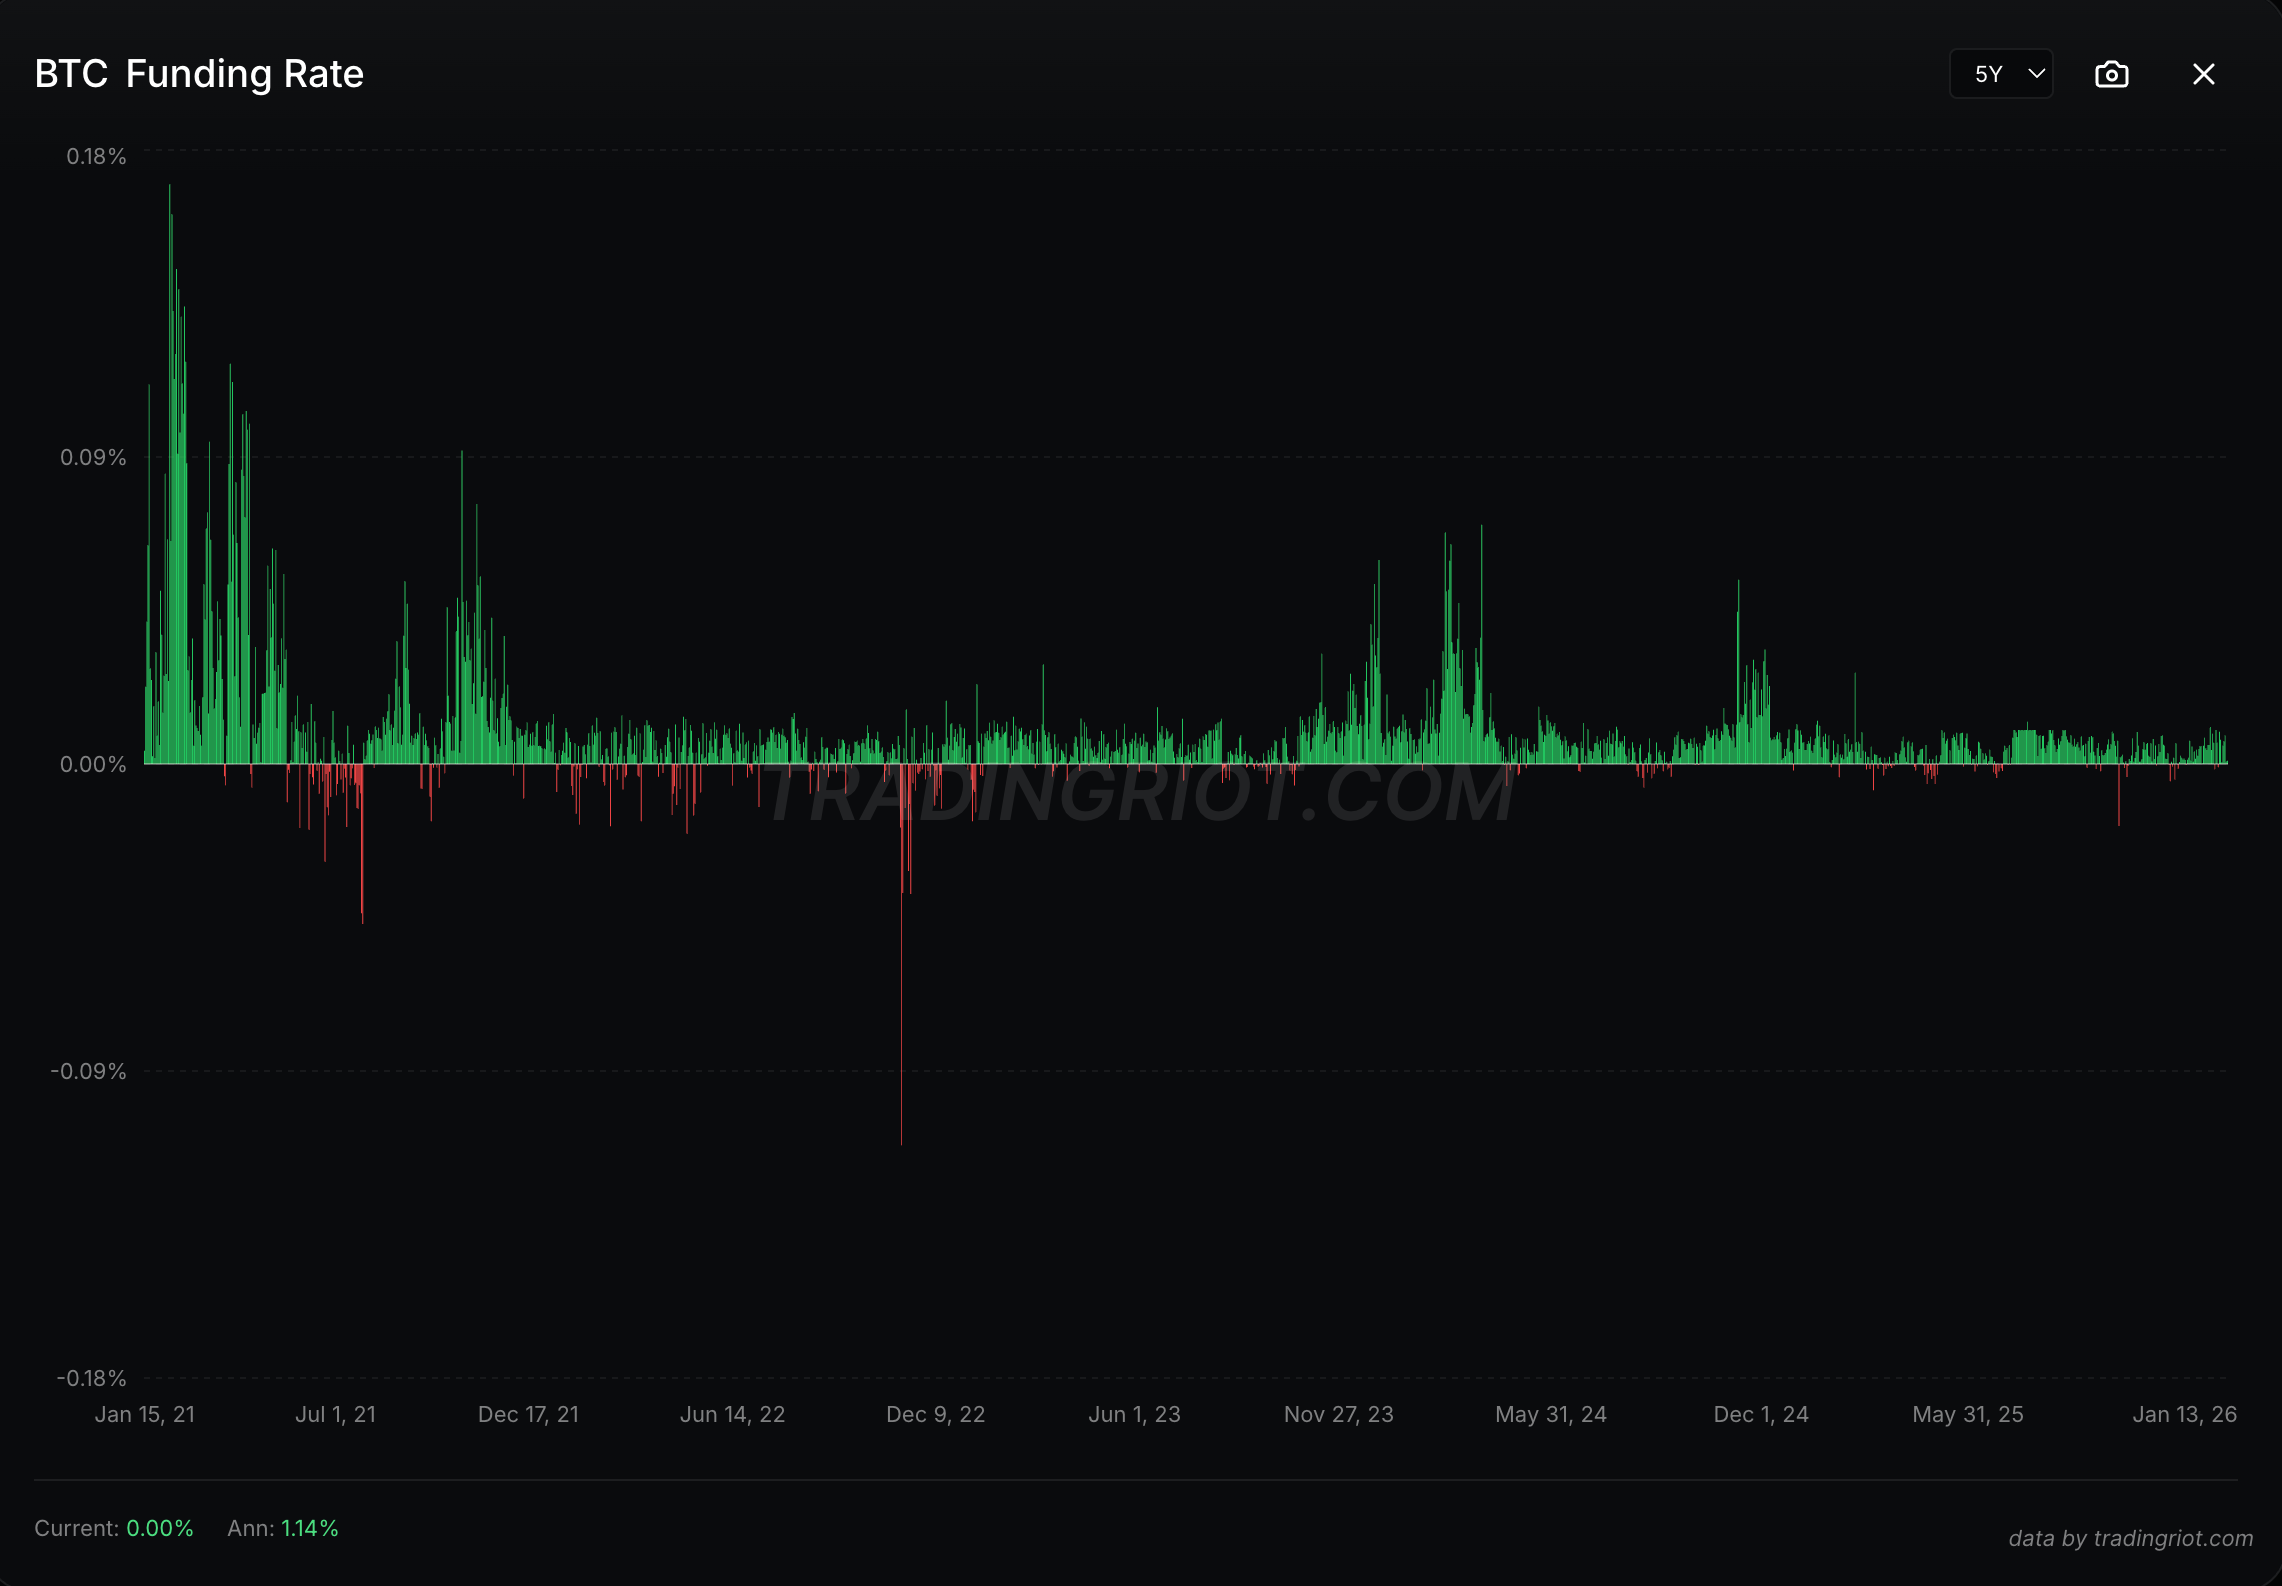Click the Nov 27, 23 date label
This screenshot has height=1586, width=2282.
1338,1414
